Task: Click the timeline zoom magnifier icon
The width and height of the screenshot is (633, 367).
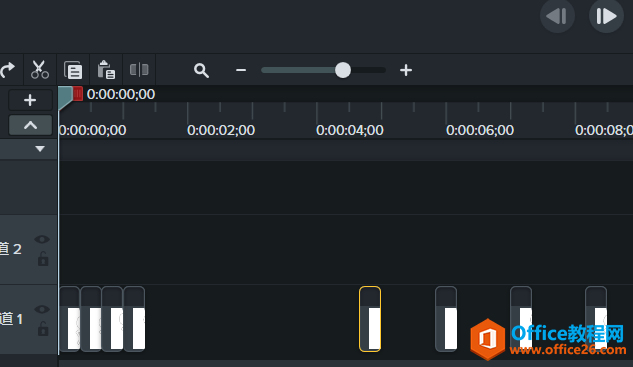Action: tap(201, 70)
